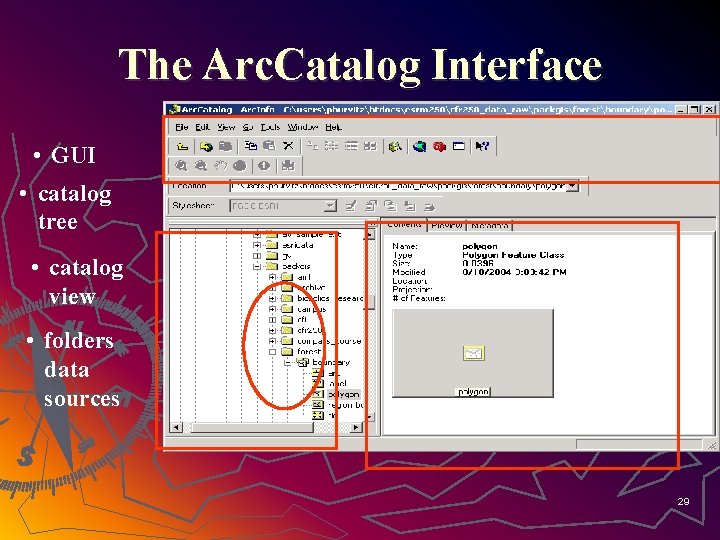Viewport: 720px width, 540px height.
Task: Switch to List view icon
Action: pyautogui.click(x=331, y=146)
